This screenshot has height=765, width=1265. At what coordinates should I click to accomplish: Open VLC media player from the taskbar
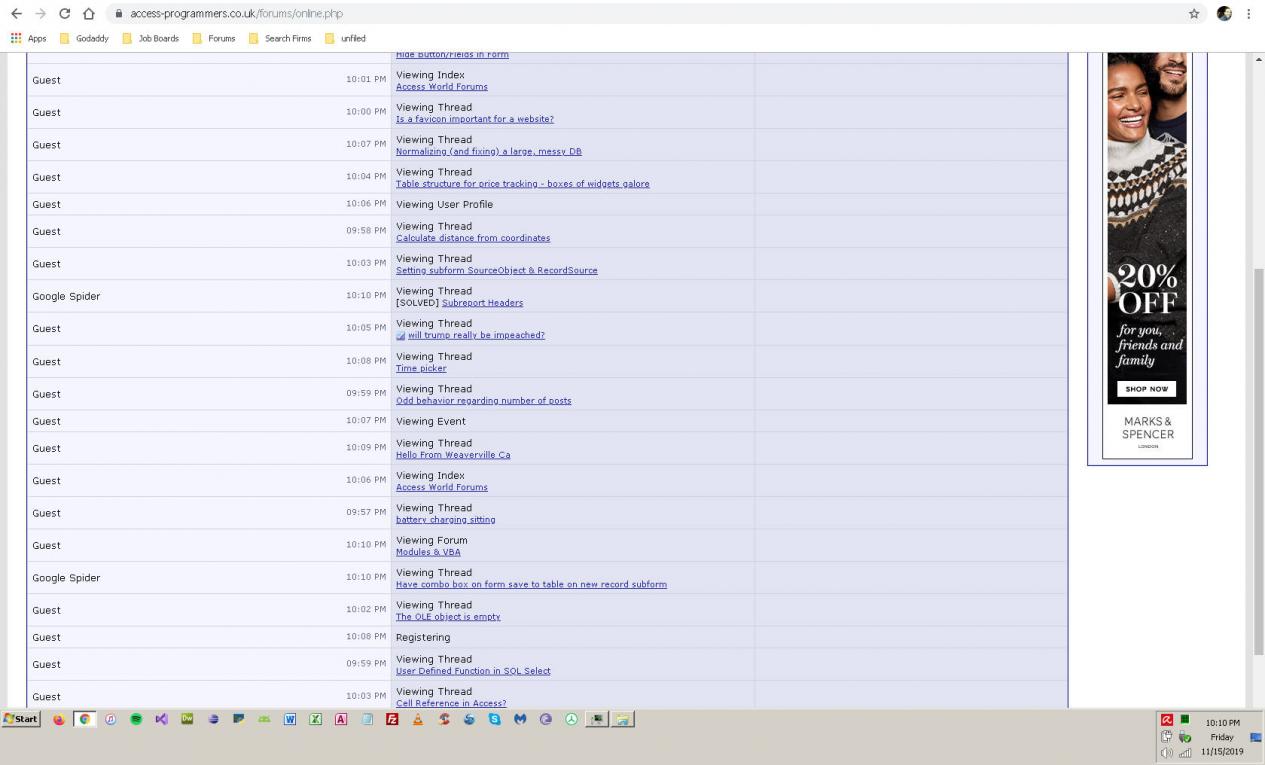click(418, 719)
